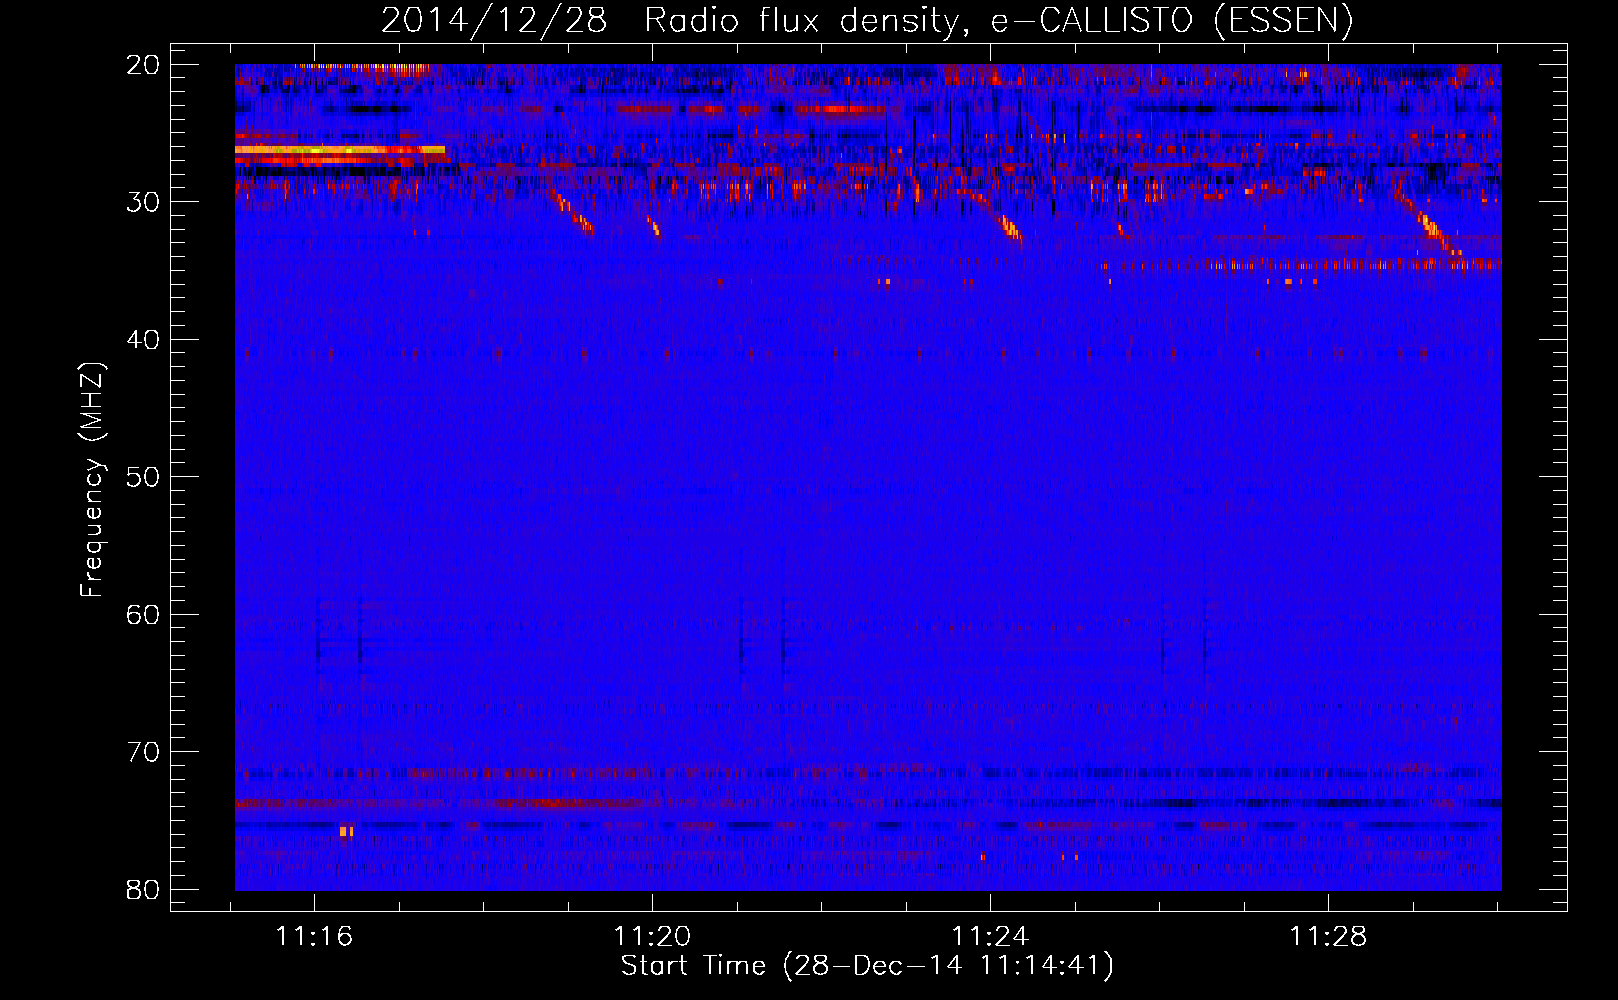The height and width of the screenshot is (1000, 1618).
Task: Click the bright yellow emission band near 26 MHz
Action: [340, 150]
